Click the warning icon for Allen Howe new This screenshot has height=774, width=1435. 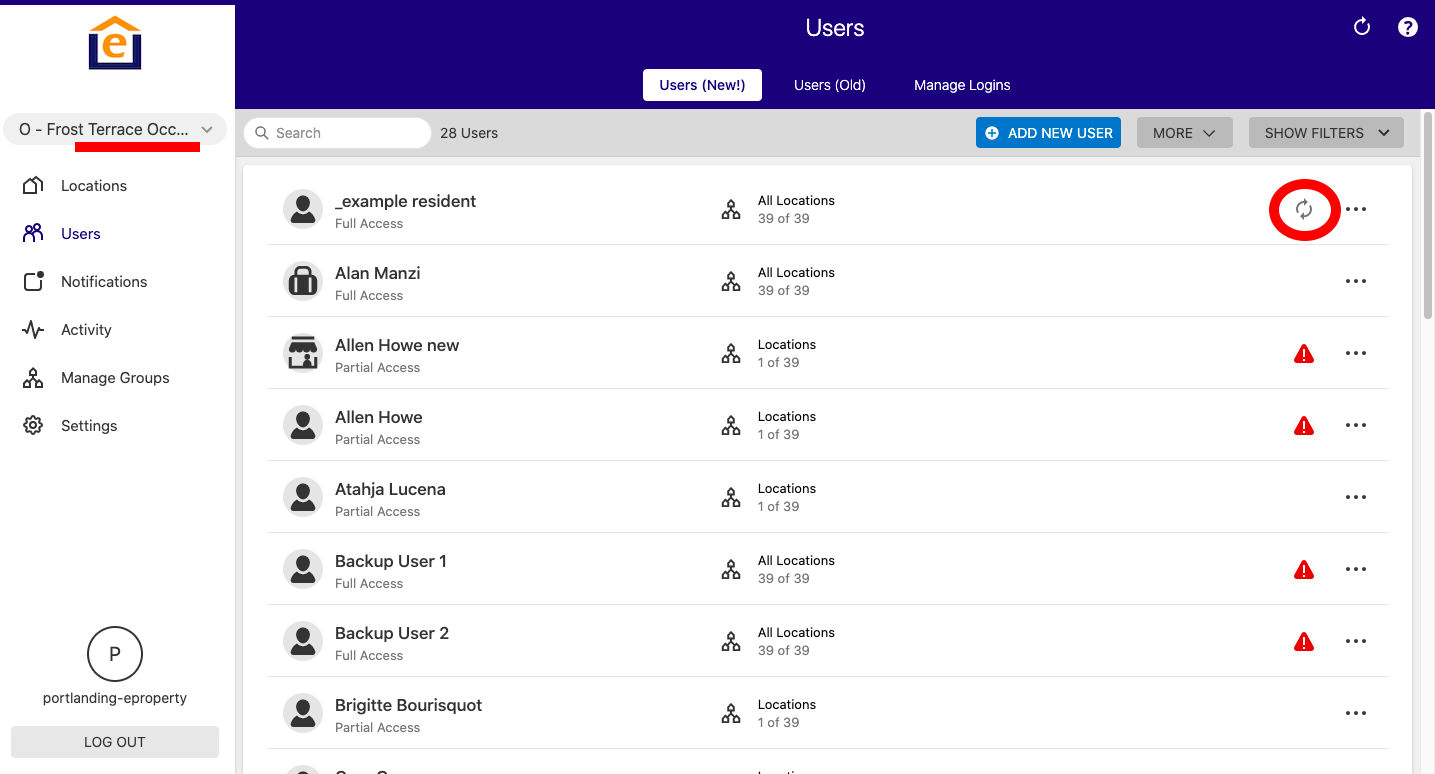[1304, 353]
